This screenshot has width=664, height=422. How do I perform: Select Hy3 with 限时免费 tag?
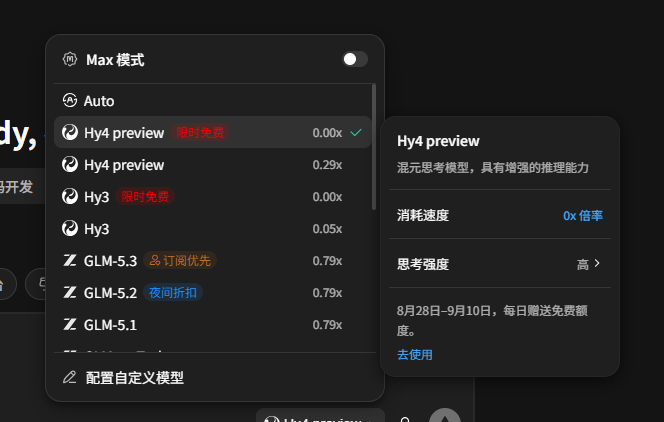pos(213,197)
